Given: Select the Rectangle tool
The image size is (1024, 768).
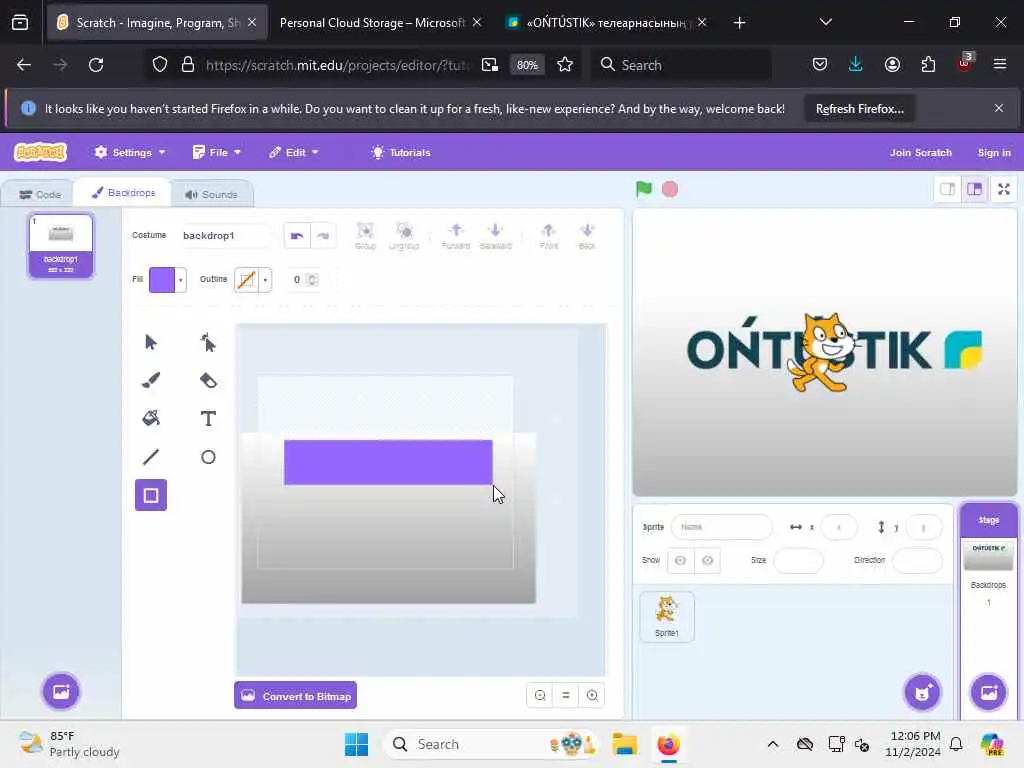Looking at the screenshot, I should click(151, 495).
